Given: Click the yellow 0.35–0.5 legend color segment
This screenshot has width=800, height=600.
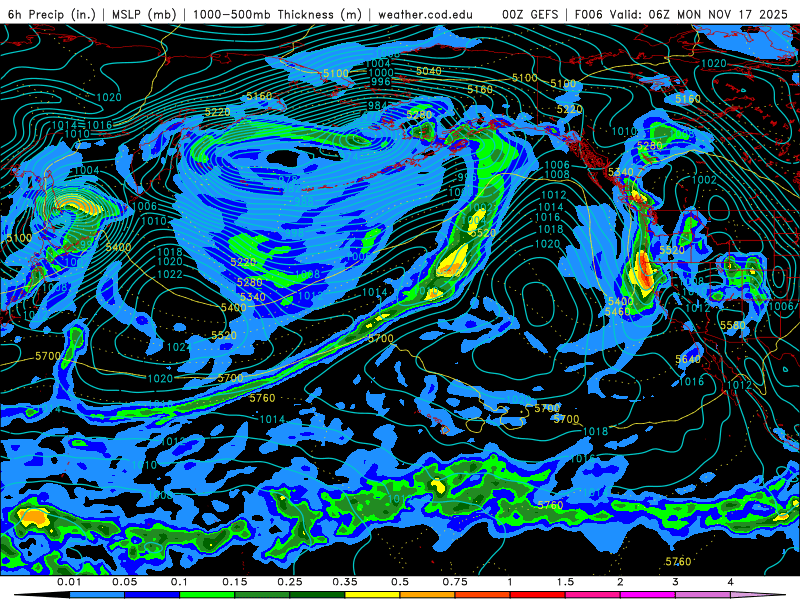Looking at the screenshot, I should point(372,595).
